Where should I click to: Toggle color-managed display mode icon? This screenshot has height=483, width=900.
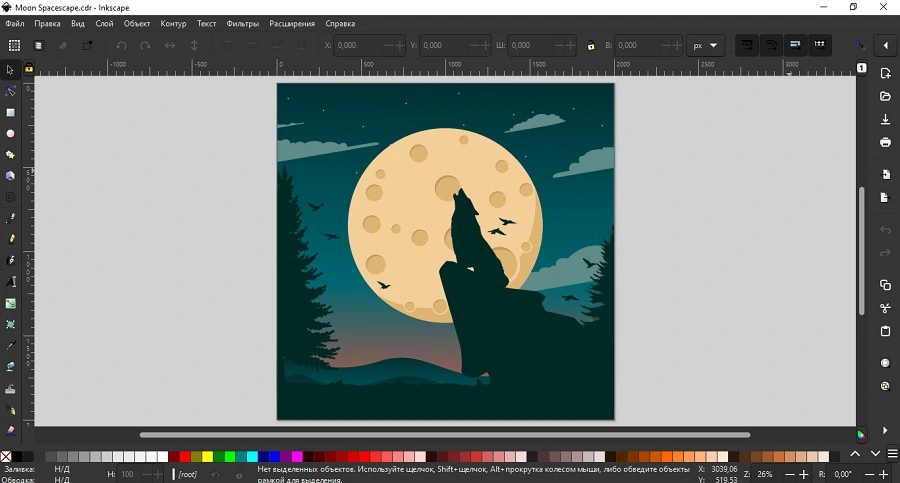pos(861,435)
